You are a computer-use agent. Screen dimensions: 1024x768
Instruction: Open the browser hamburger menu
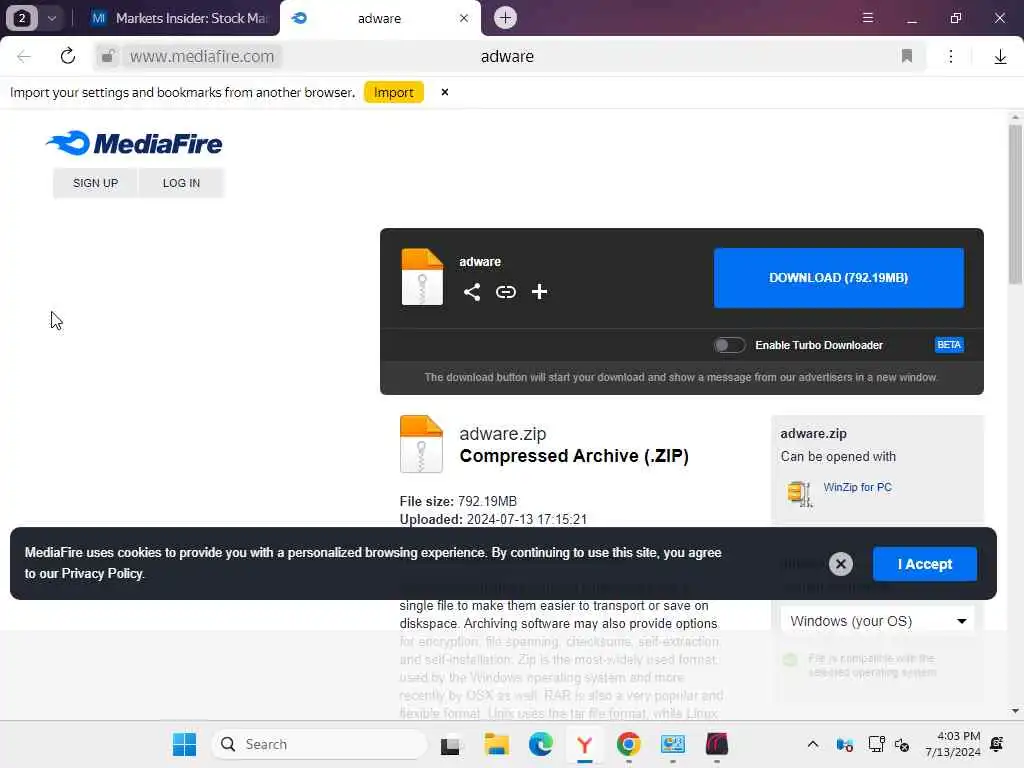pos(867,18)
